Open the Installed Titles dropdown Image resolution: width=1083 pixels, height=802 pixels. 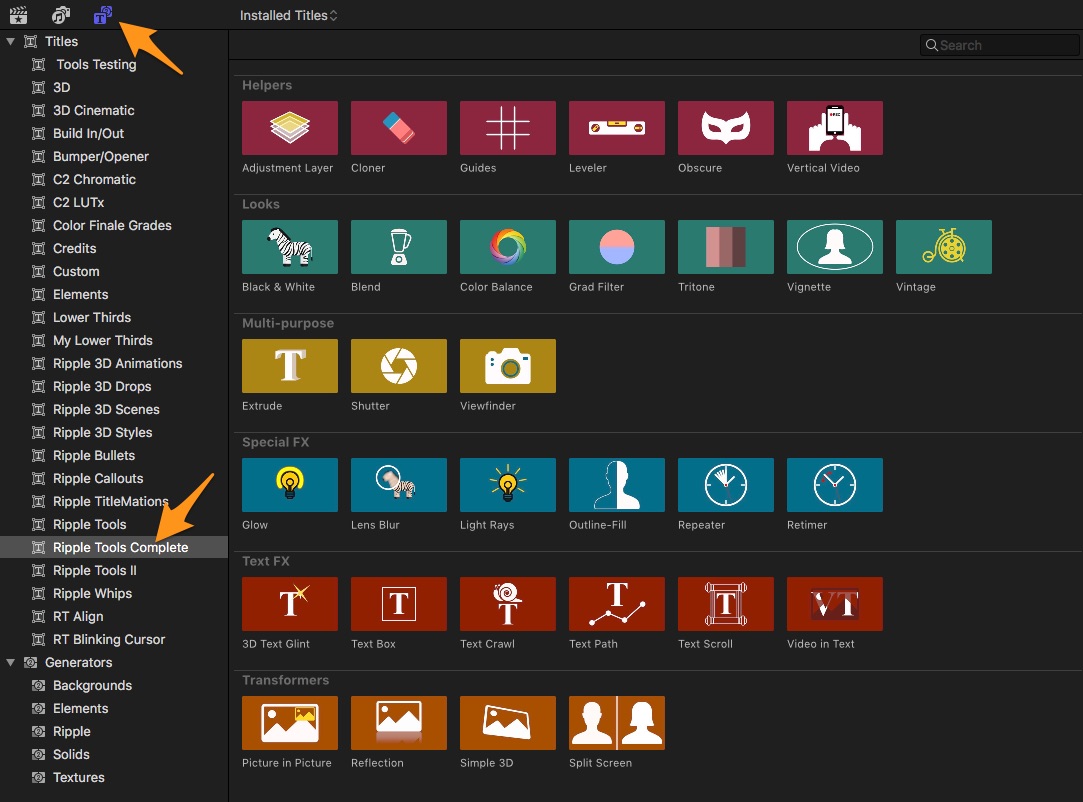[x=288, y=15]
